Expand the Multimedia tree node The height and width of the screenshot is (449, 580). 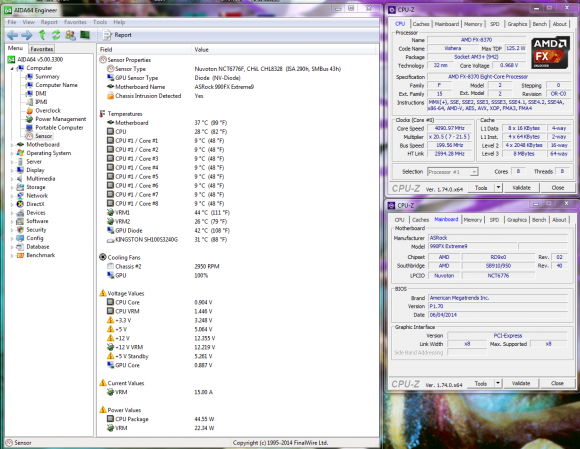tap(12, 179)
